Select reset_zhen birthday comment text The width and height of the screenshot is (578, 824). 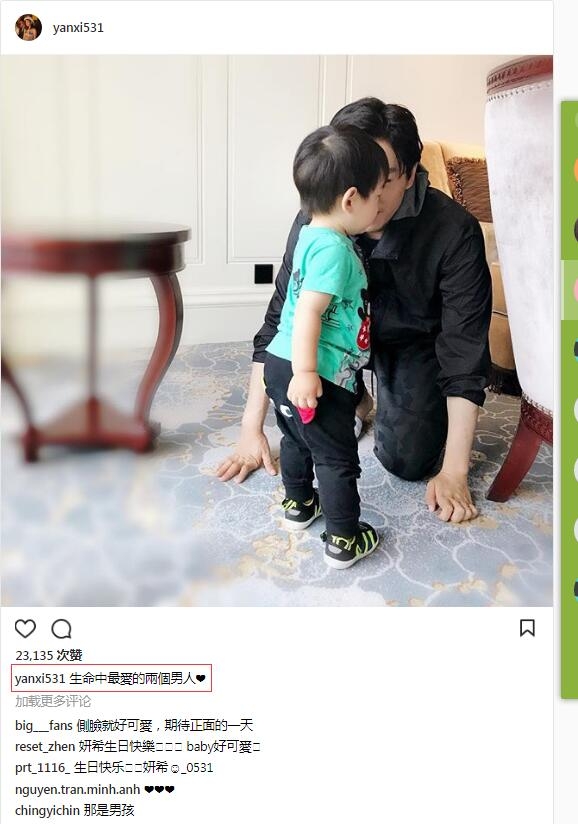tap(169, 747)
